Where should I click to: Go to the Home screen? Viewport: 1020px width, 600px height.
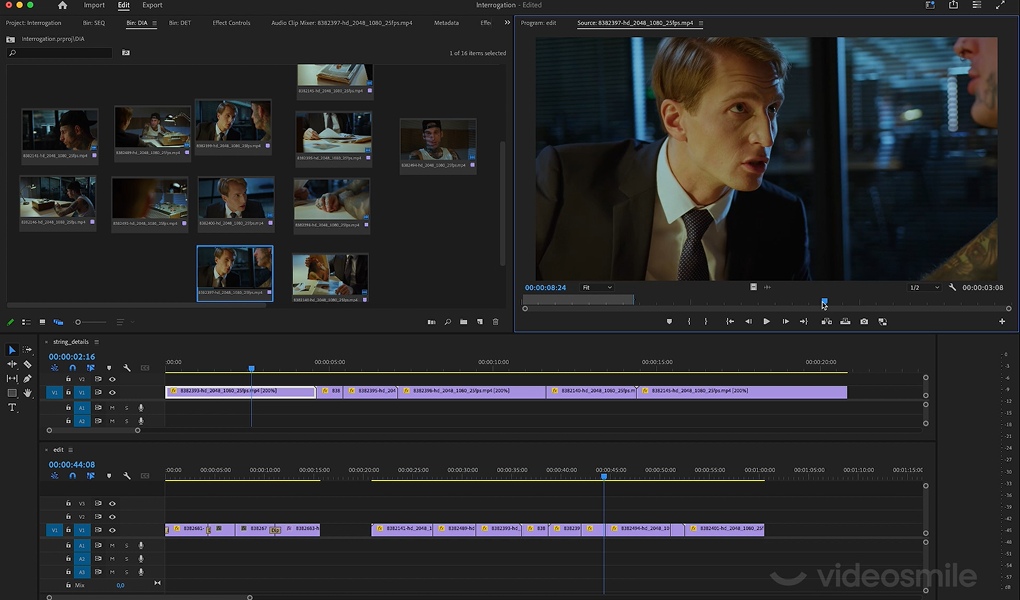click(62, 5)
